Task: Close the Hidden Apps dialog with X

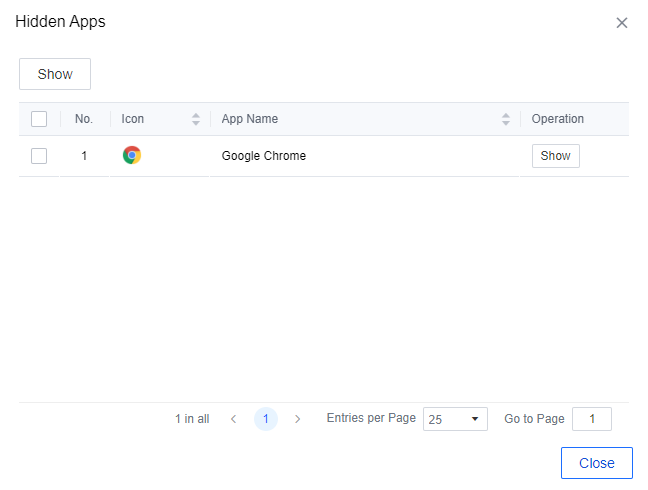Action: click(x=622, y=23)
